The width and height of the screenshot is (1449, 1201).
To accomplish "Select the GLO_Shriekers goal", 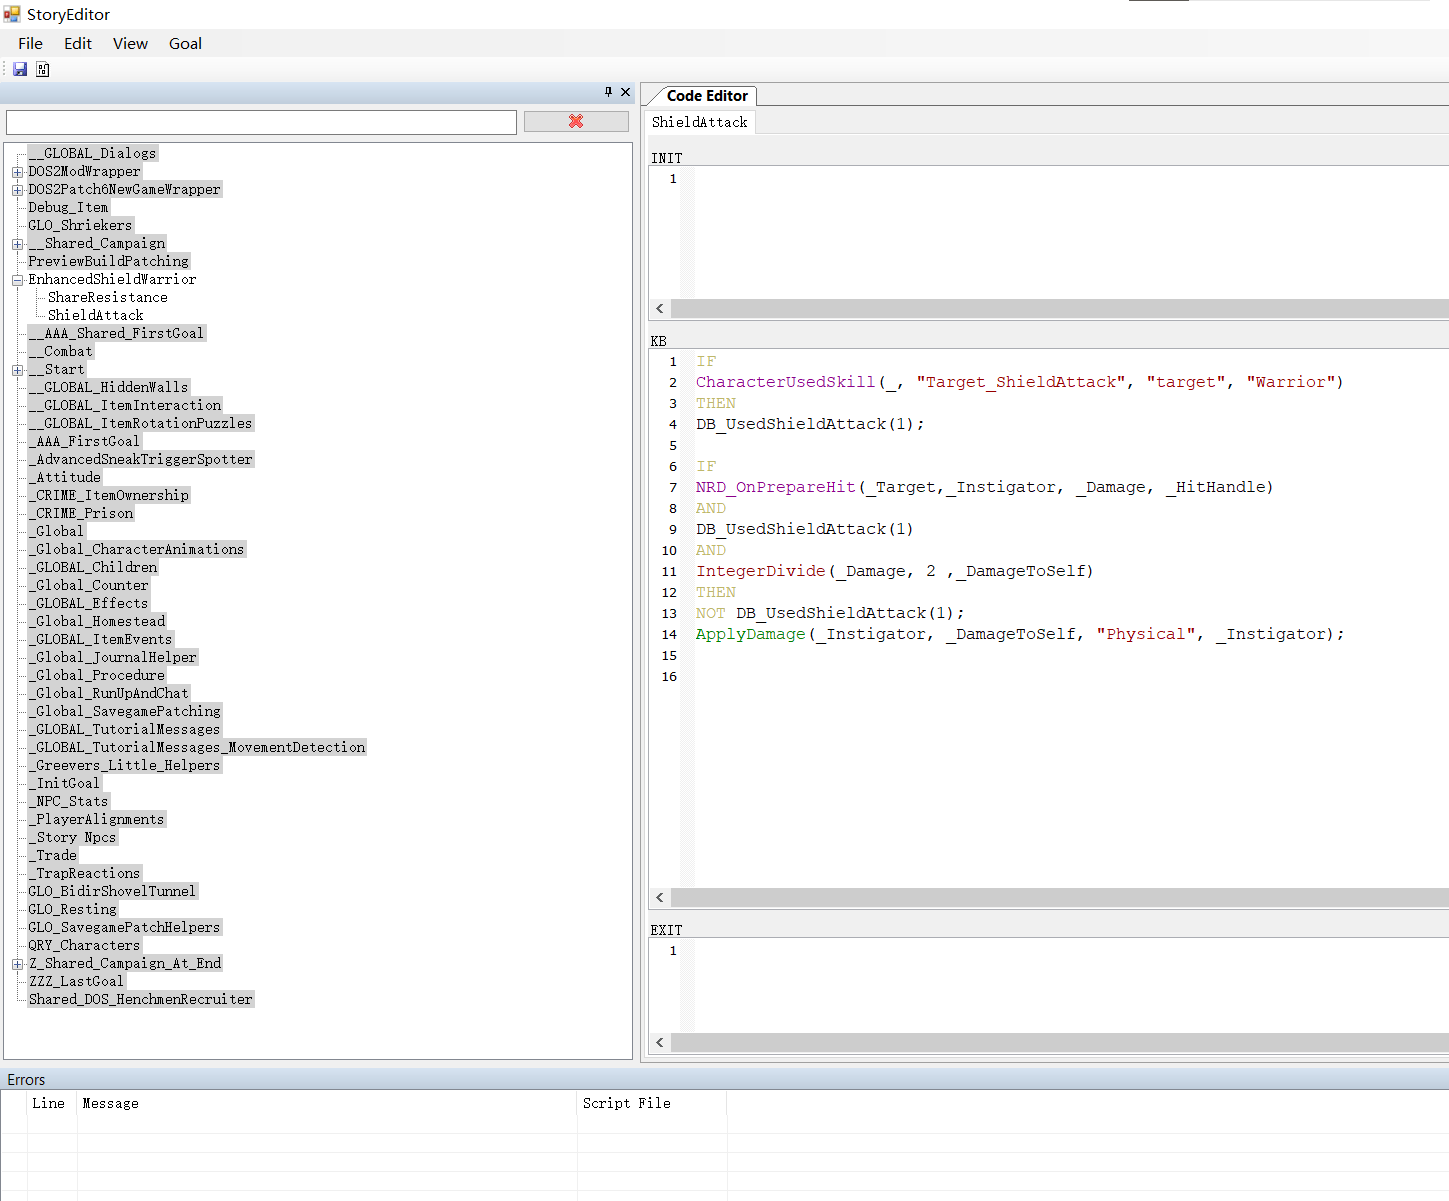I will coord(80,225).
